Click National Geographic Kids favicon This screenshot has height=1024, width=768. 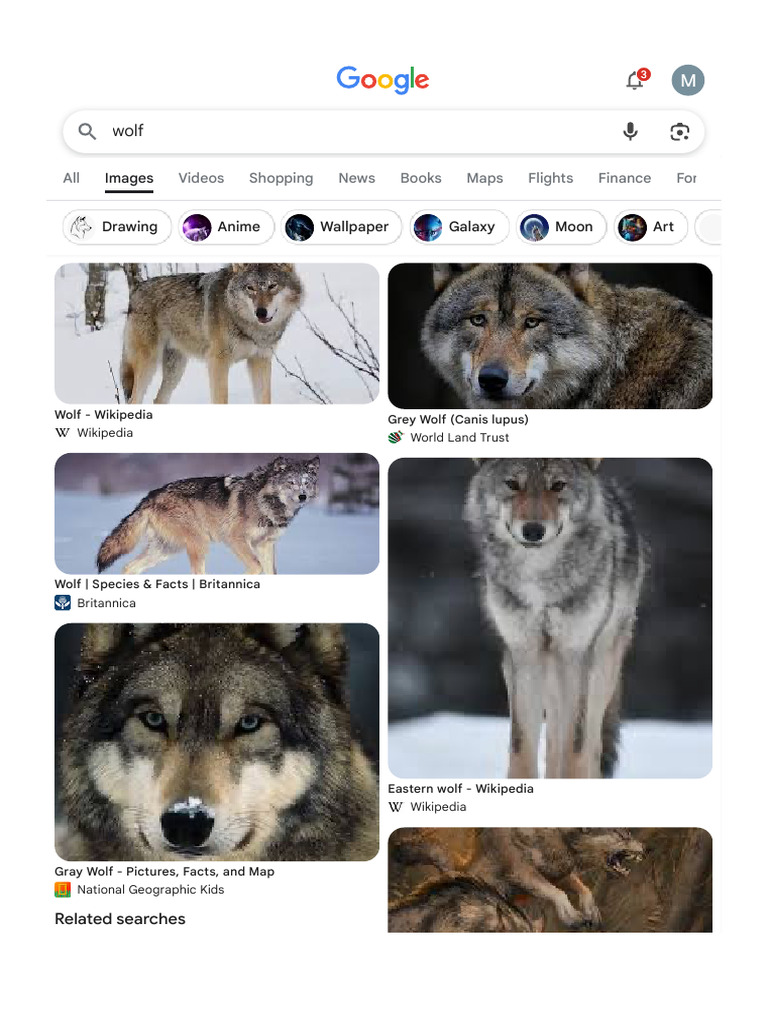click(x=63, y=889)
